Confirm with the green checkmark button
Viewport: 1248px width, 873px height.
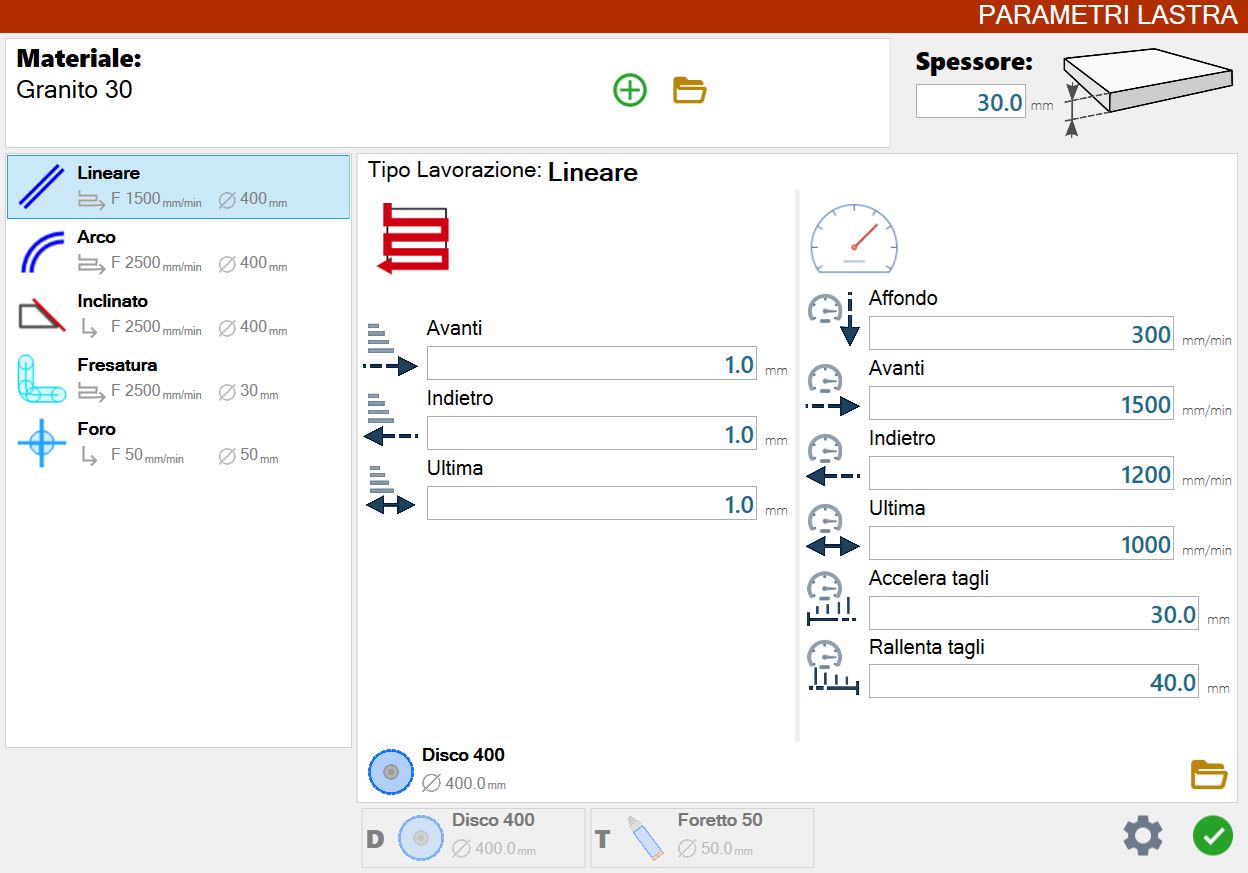1212,835
